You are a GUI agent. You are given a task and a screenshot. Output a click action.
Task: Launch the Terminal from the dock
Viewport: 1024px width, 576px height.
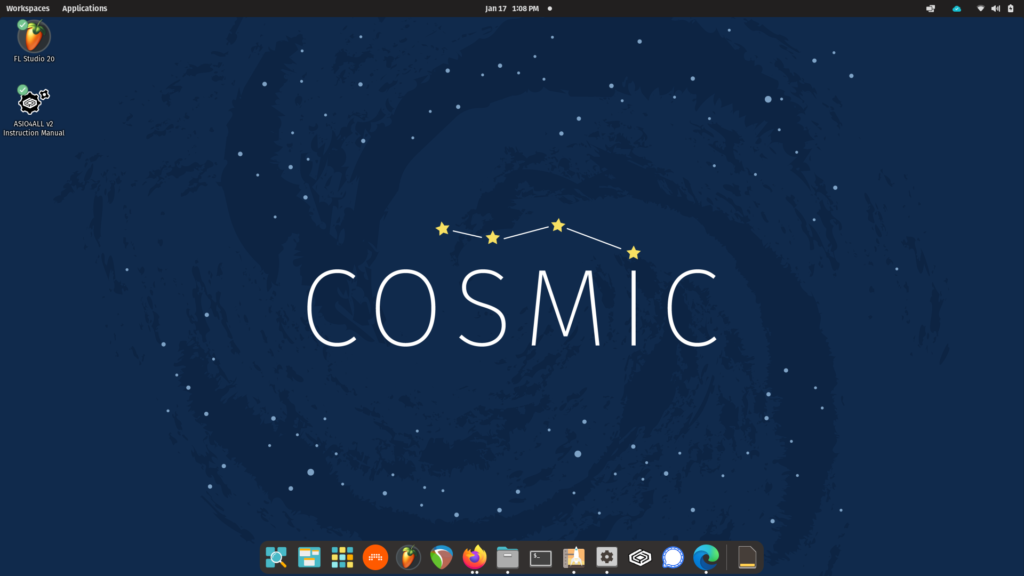tap(541, 557)
